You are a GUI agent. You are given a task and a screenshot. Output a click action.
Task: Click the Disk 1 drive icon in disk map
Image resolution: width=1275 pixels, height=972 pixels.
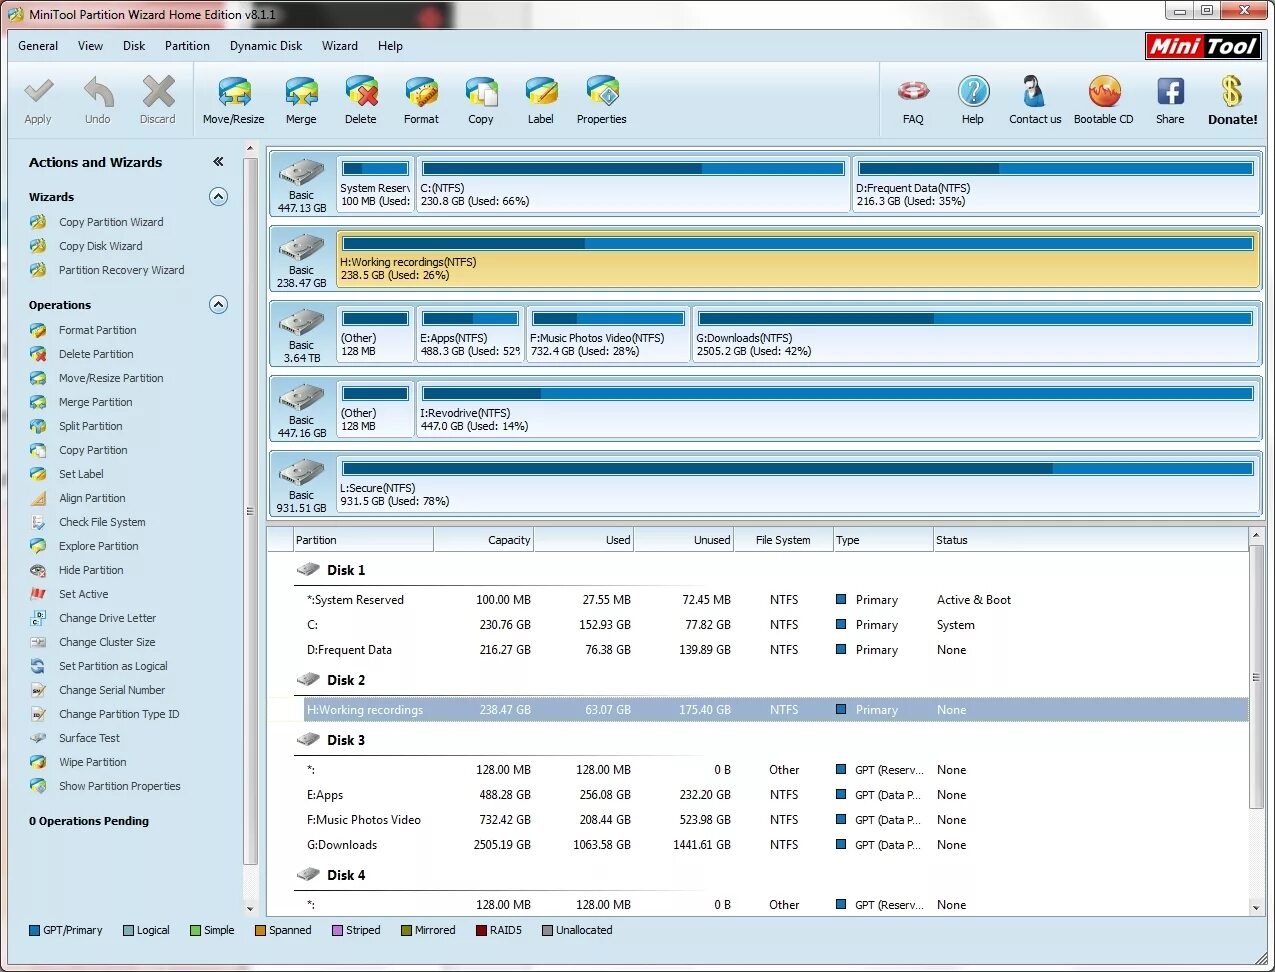[x=301, y=173]
